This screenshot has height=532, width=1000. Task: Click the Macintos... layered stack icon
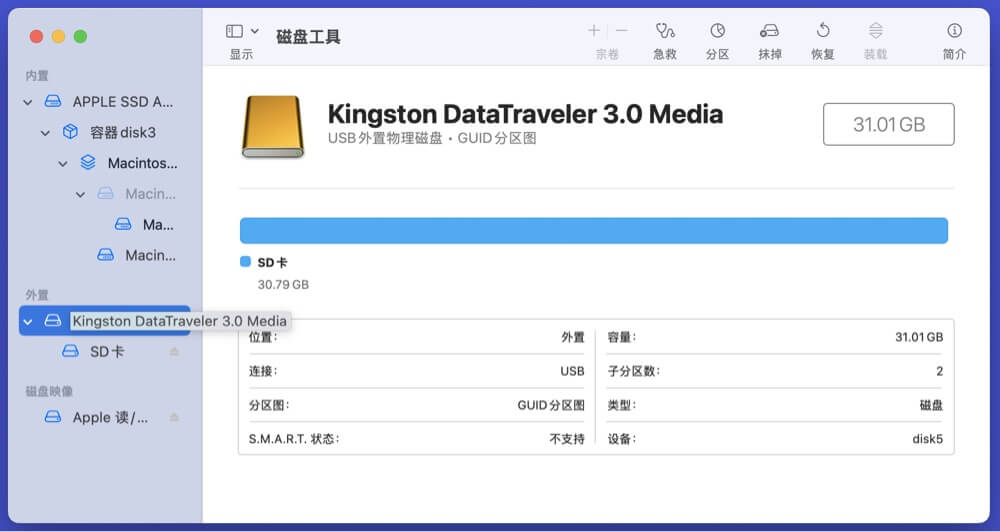coord(88,163)
